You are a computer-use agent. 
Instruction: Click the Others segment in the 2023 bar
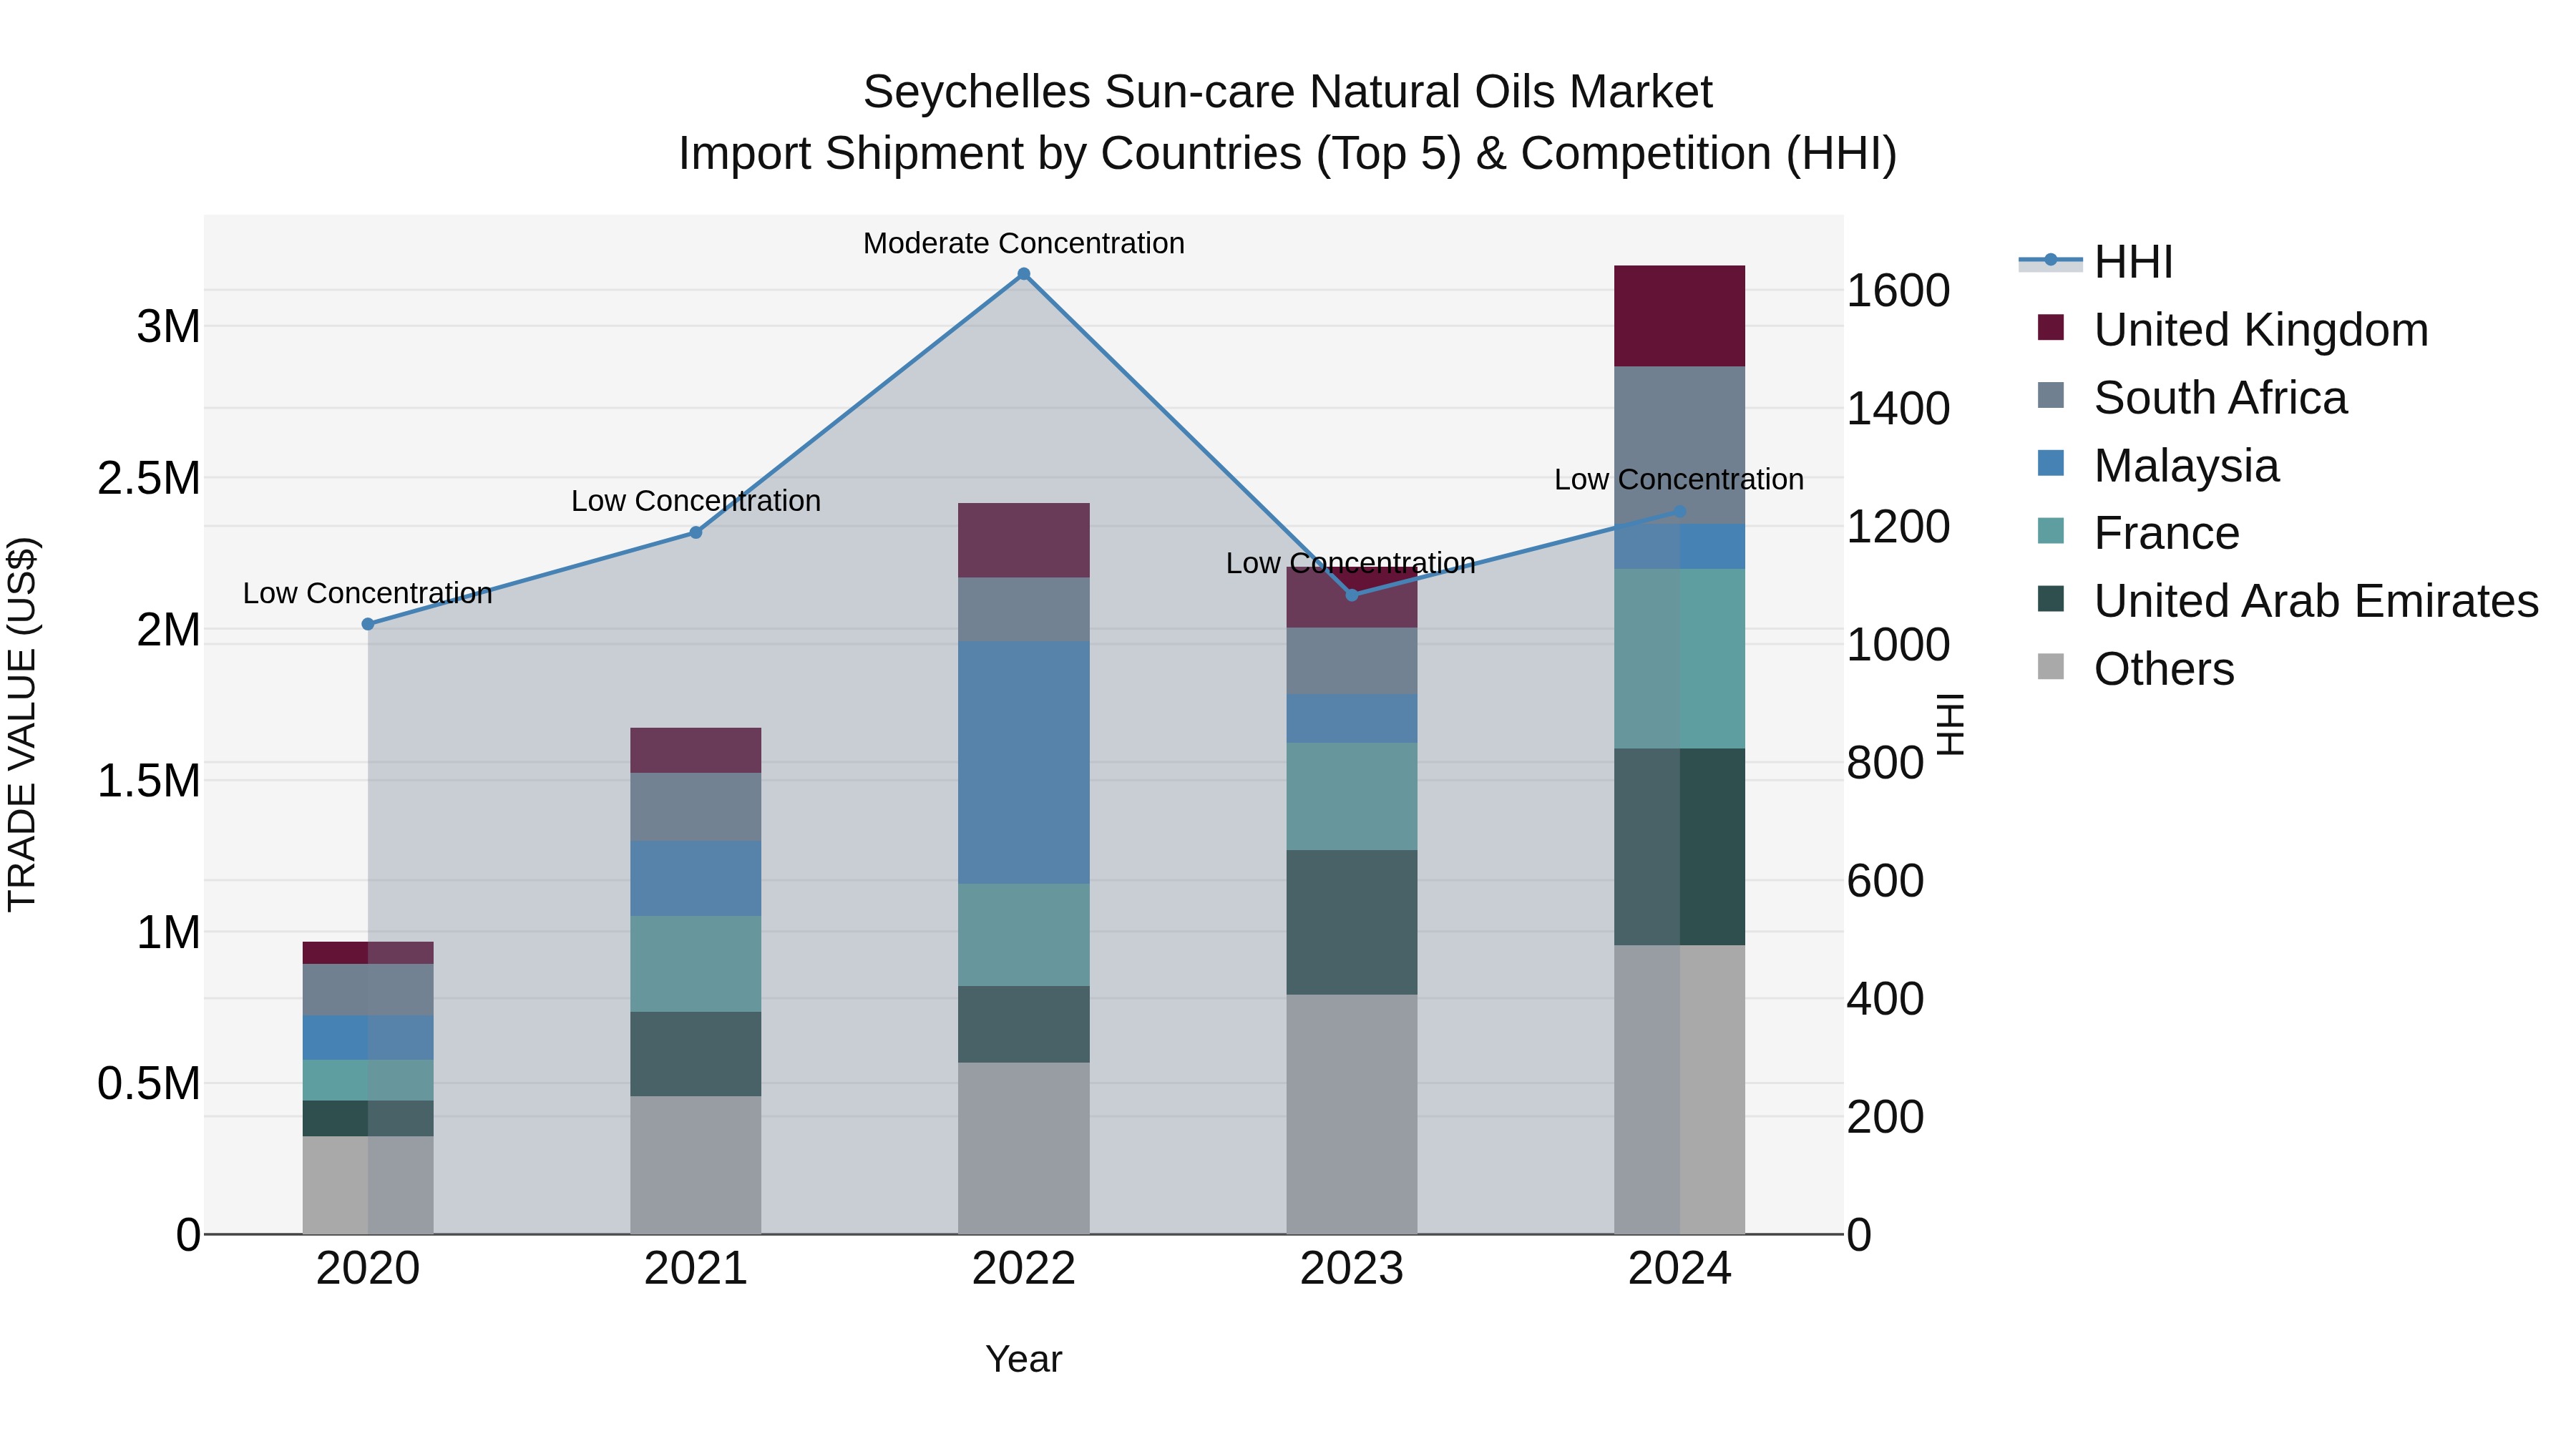(x=1352, y=1115)
